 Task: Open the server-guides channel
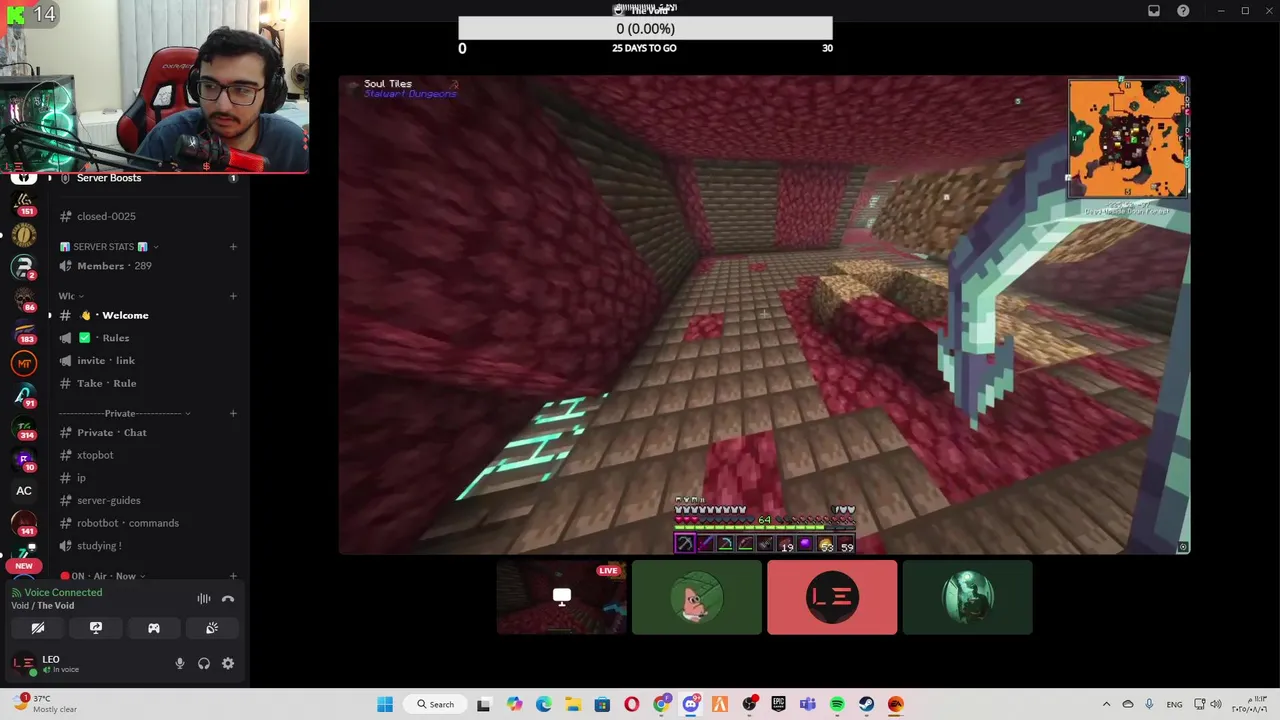tap(148, 500)
